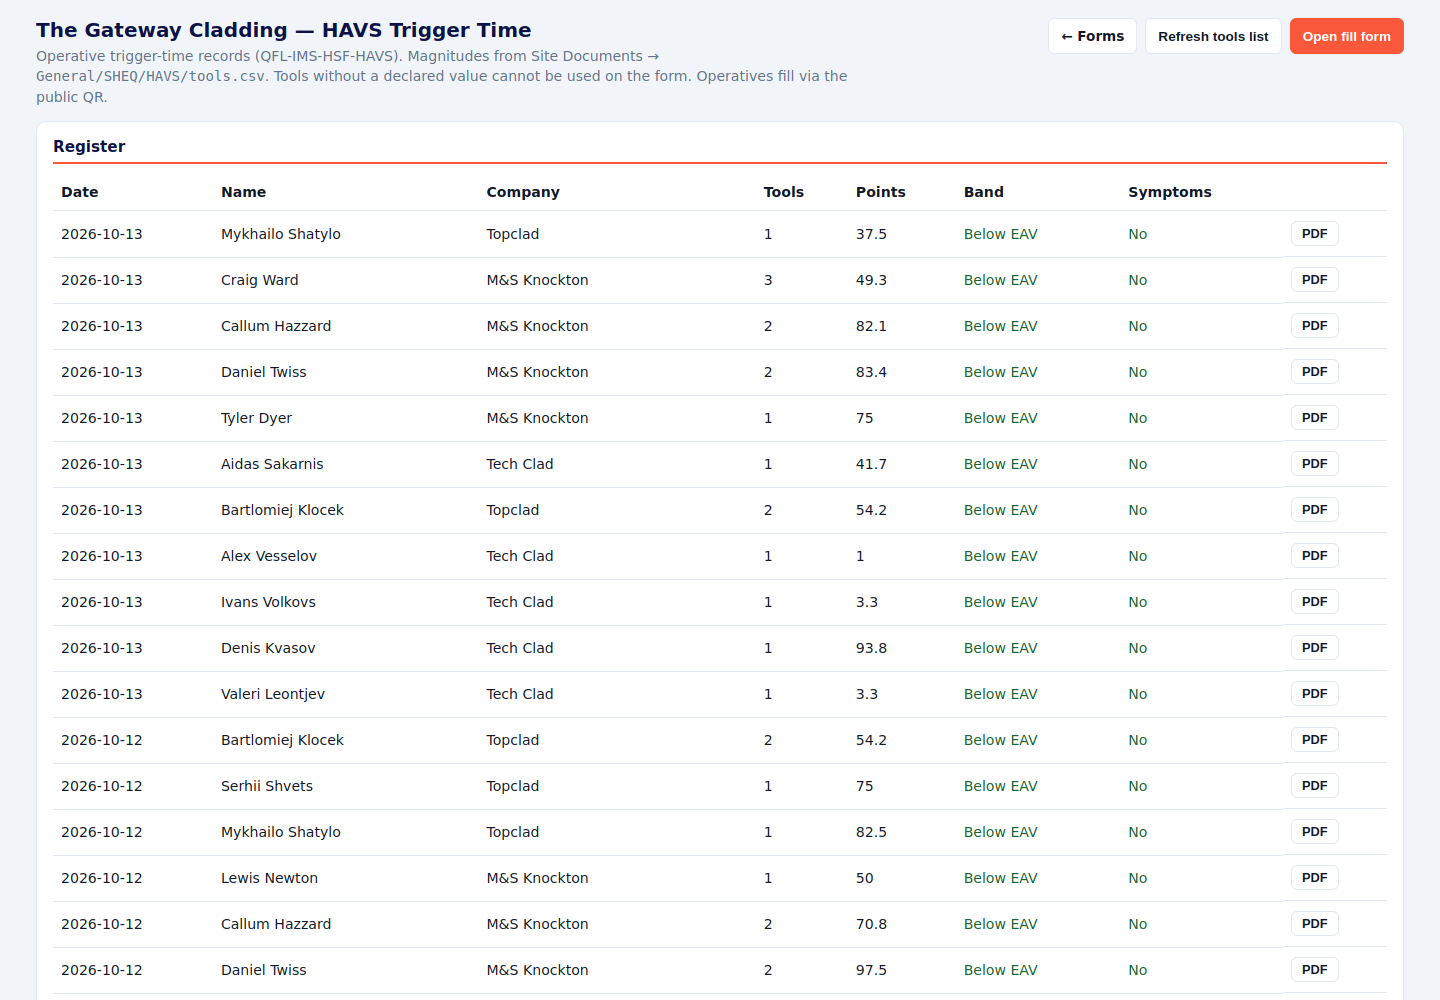Image resolution: width=1440 pixels, height=1000 pixels.
Task: Open PDF for Tyler Dyer row
Action: pyautogui.click(x=1314, y=418)
